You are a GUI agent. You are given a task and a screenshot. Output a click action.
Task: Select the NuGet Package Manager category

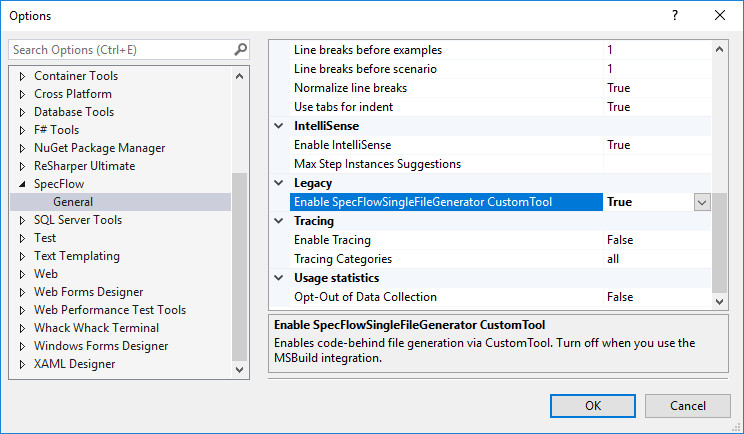tap(100, 148)
